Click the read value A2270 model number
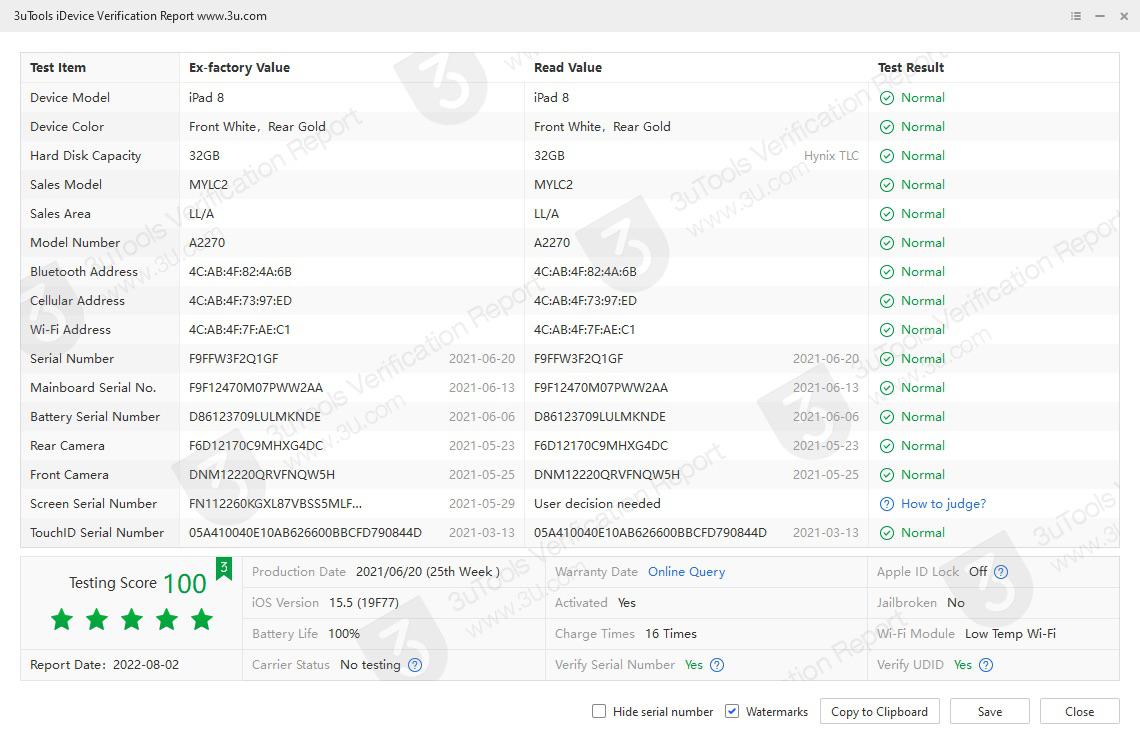This screenshot has width=1140, height=749. click(x=552, y=243)
